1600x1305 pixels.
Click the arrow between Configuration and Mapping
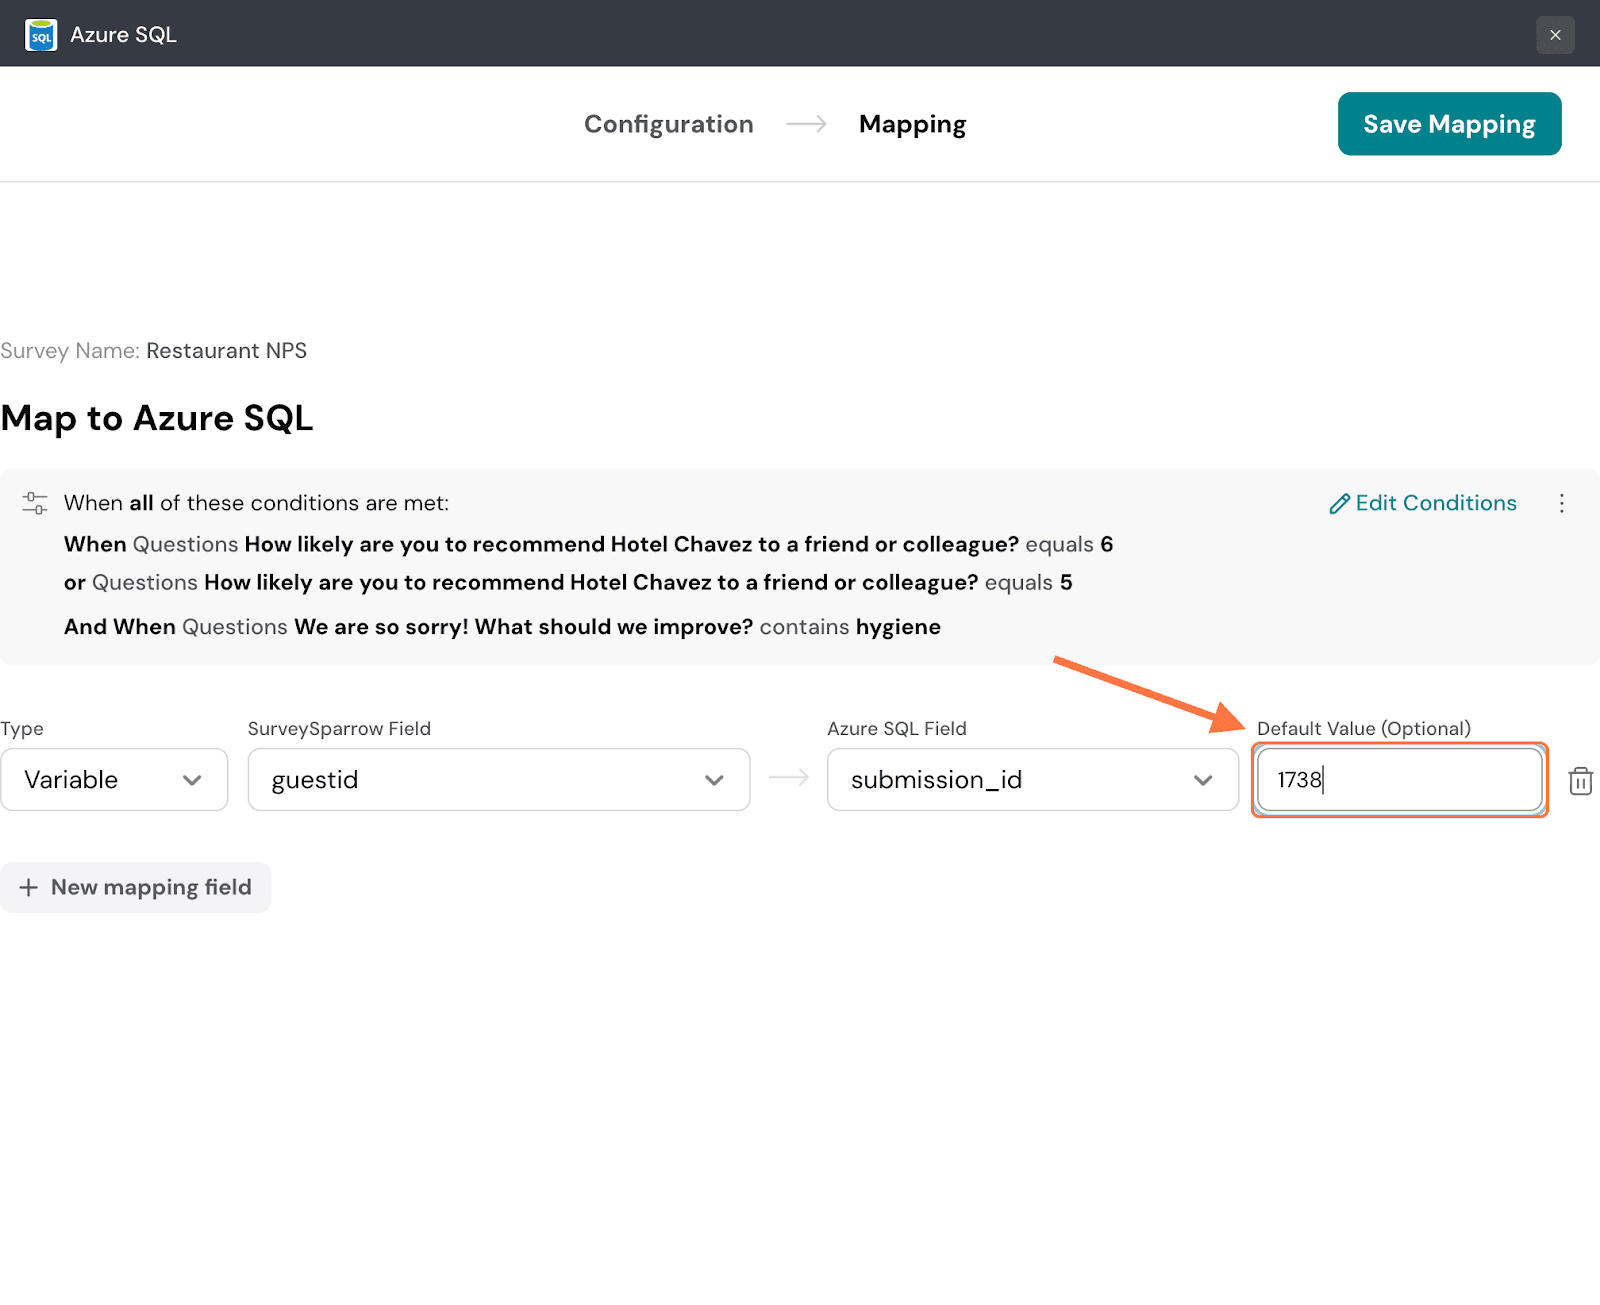coord(806,124)
